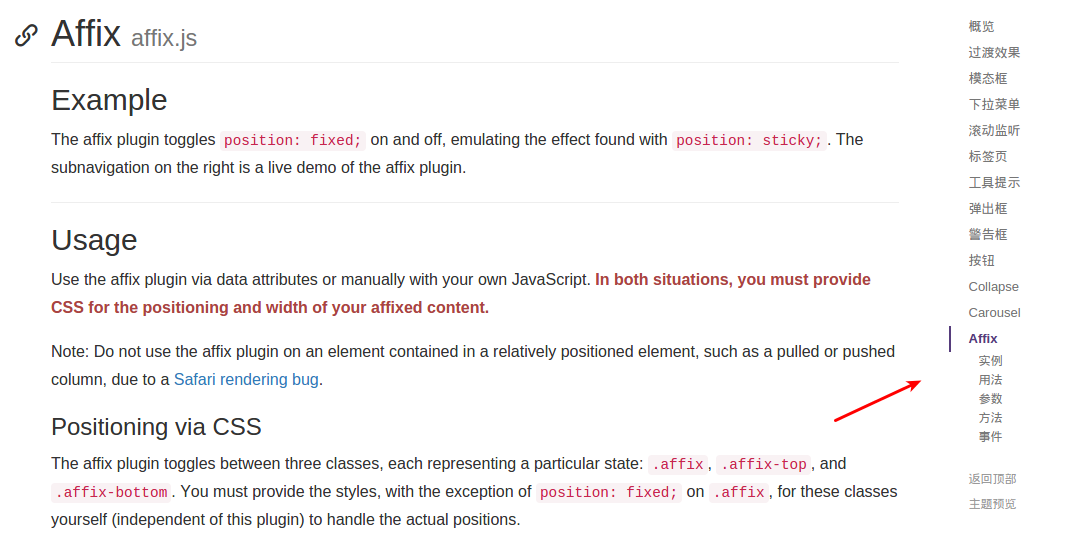
Task: Select 过渡效果 in the sidebar
Action: 994,53
